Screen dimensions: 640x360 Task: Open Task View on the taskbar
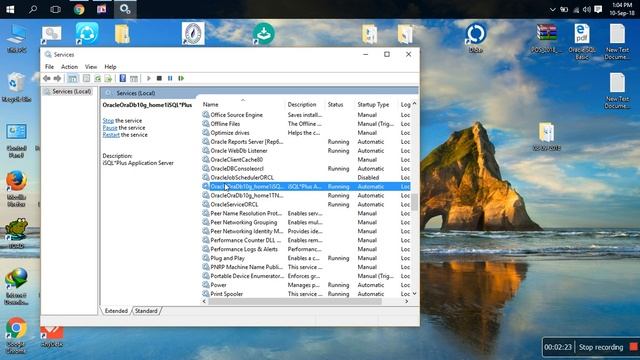pyautogui.click(x=56, y=9)
